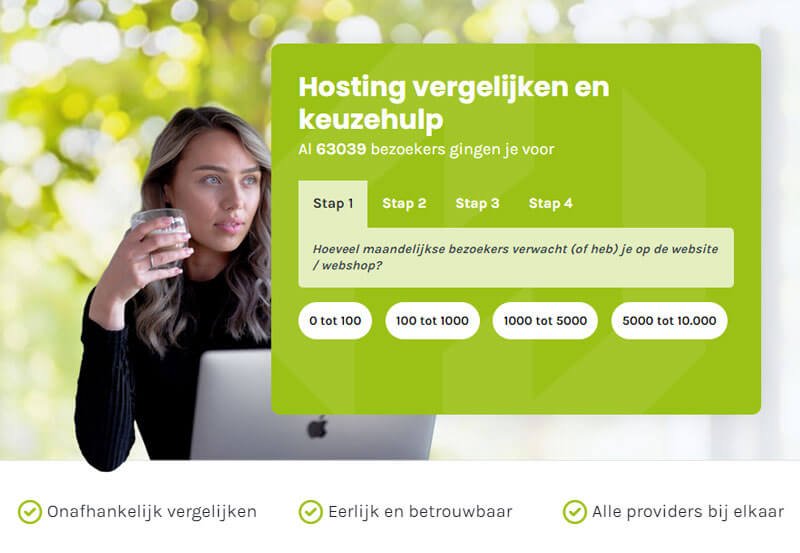Switch to the Stap 1 tab
The image size is (800, 553).
tap(333, 204)
